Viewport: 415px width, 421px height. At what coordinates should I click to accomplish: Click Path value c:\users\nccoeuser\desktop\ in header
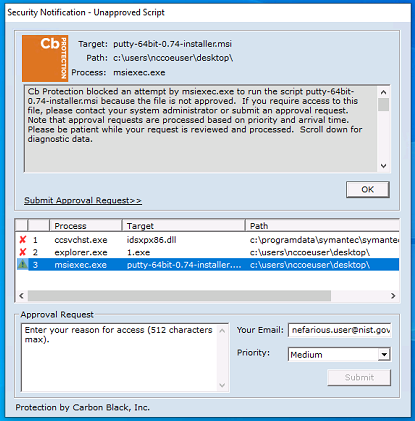click(x=173, y=58)
